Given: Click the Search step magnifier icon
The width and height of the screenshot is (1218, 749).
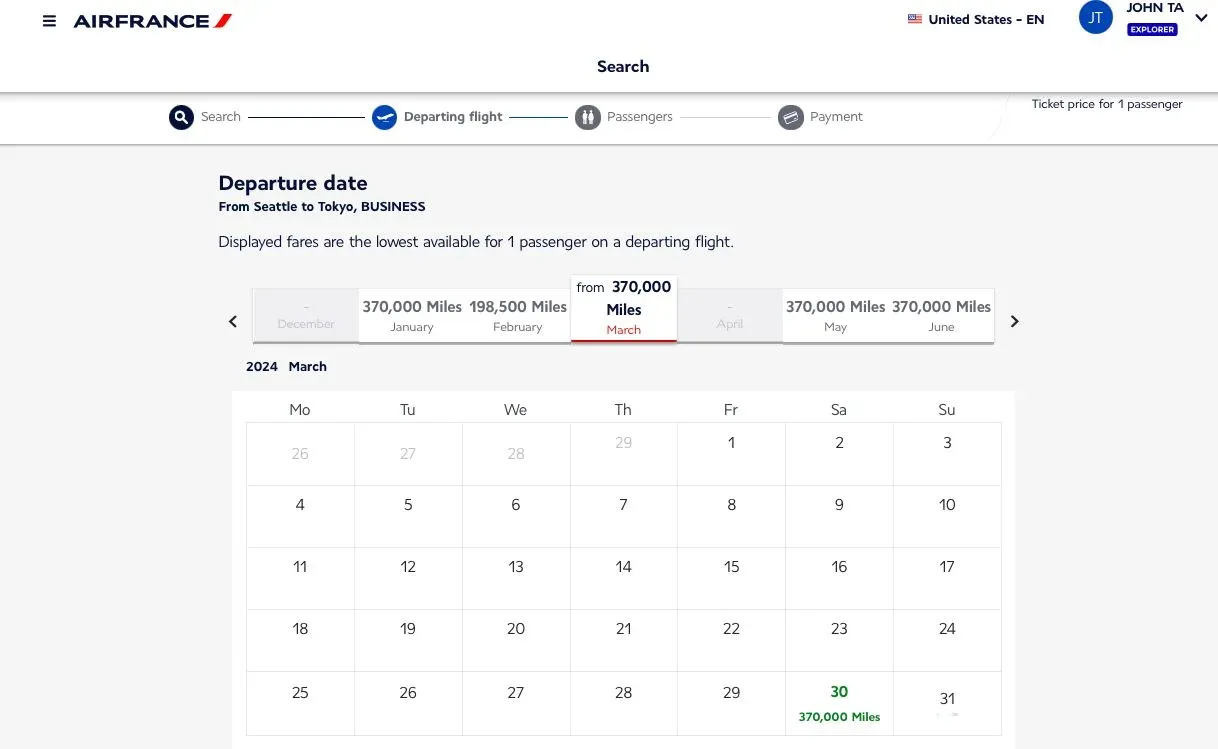Looking at the screenshot, I should tap(181, 118).
